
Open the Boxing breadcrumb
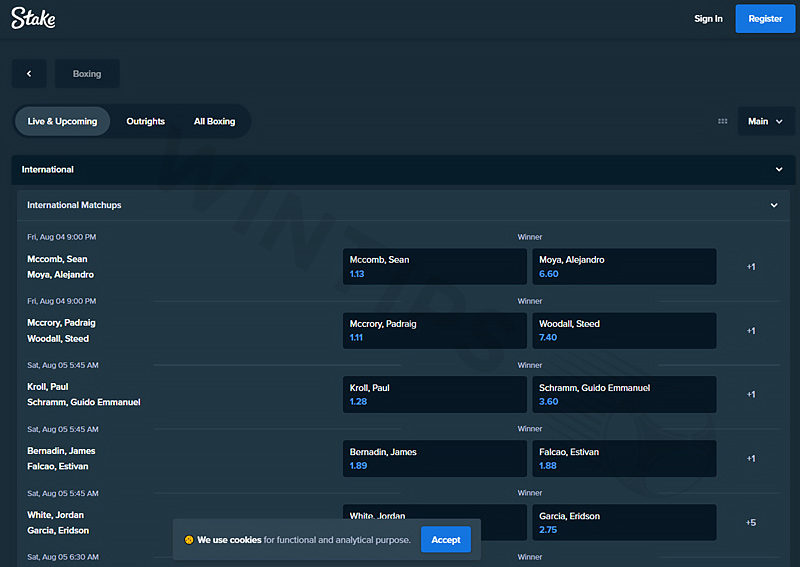click(x=87, y=73)
